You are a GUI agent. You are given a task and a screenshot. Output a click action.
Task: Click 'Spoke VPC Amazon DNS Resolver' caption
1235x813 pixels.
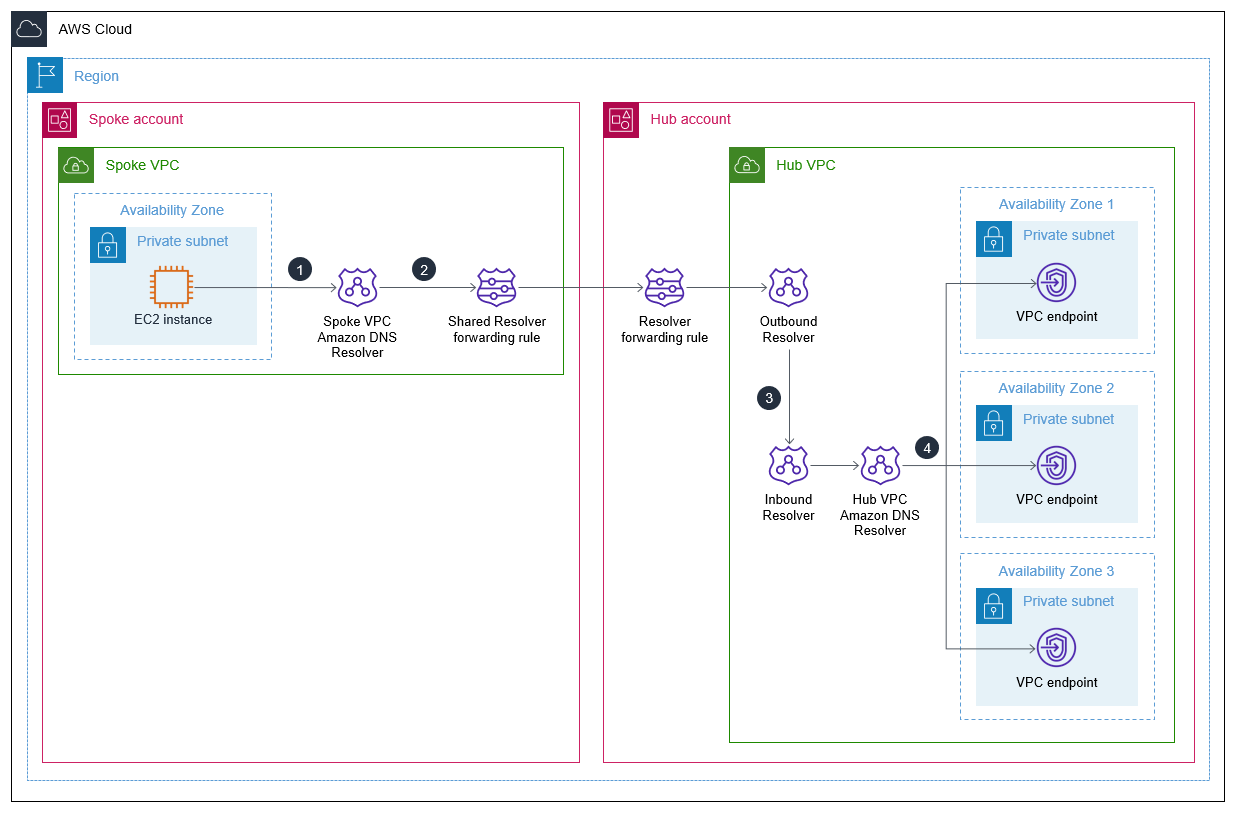(357, 337)
